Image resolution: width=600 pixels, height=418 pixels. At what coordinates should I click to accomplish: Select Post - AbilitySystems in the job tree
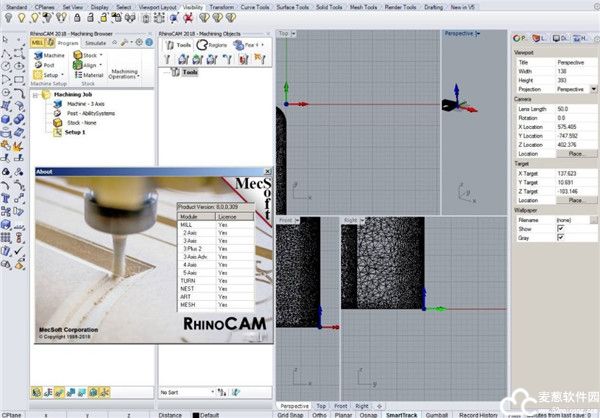pyautogui.click(x=91, y=113)
